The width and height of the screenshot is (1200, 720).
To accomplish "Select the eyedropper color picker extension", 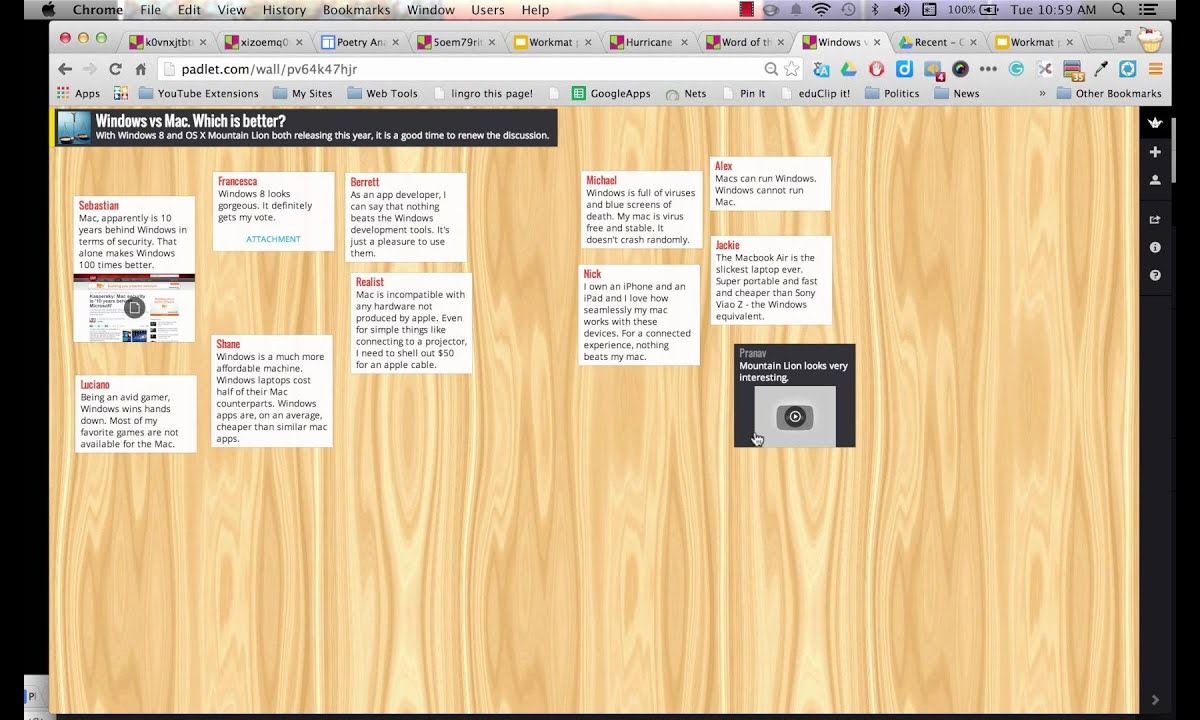I will (1101, 69).
